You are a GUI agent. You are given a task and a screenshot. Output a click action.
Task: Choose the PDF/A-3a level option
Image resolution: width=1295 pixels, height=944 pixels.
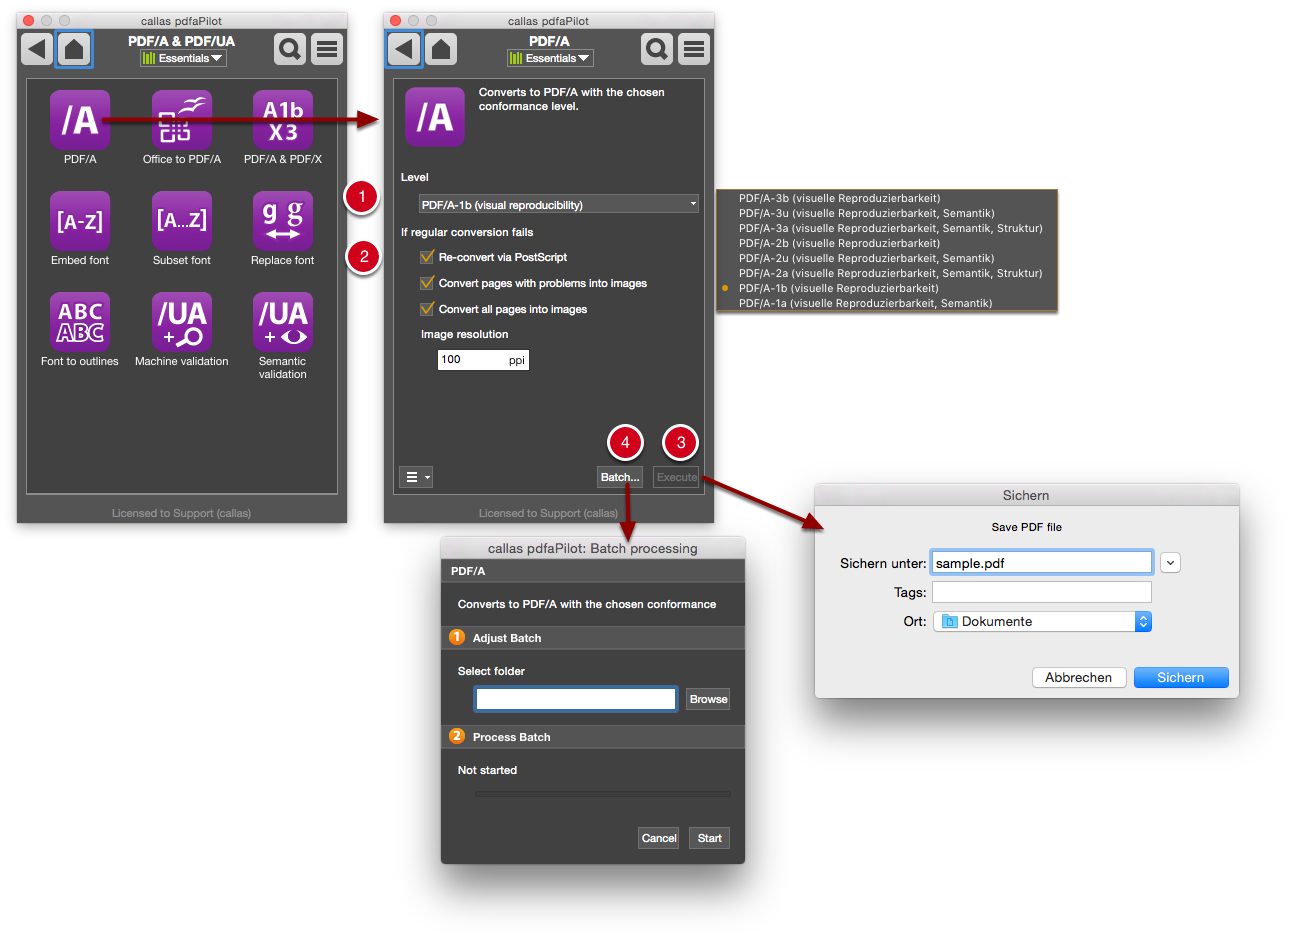coord(891,228)
